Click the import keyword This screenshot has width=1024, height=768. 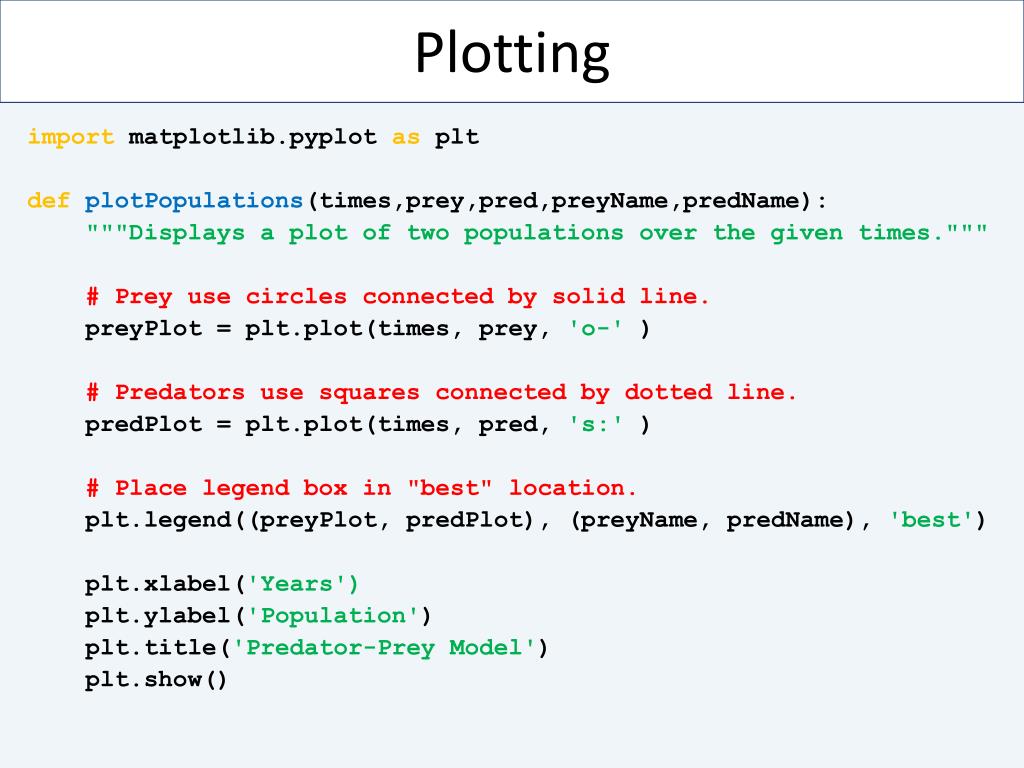coord(71,138)
